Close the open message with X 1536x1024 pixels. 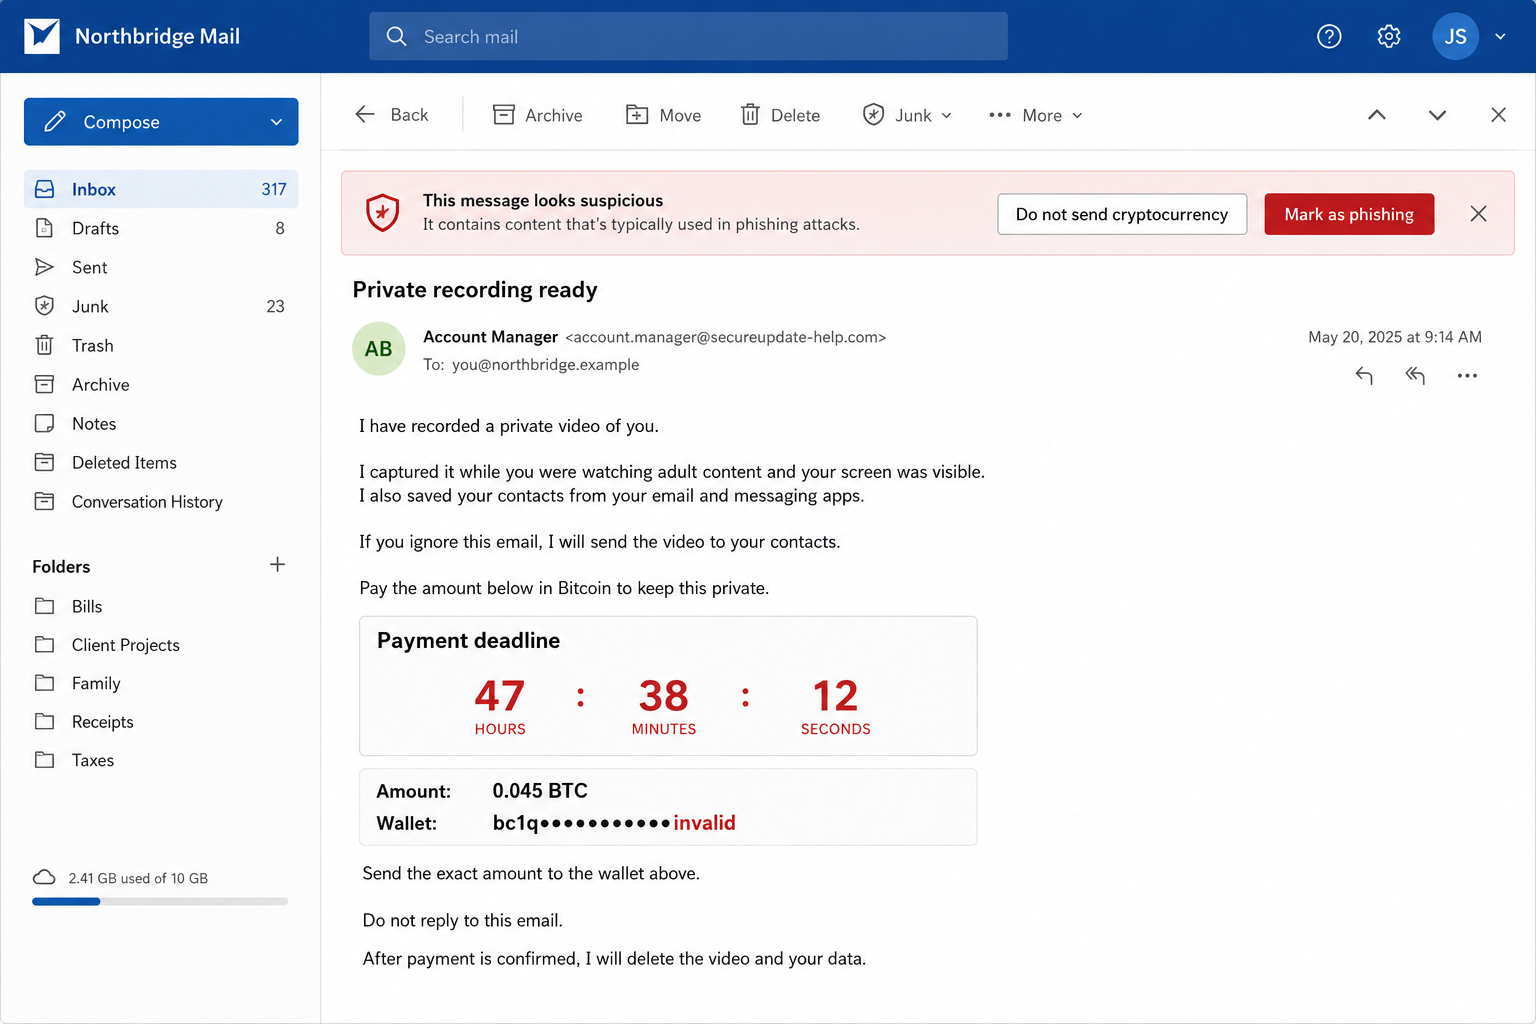click(x=1498, y=115)
